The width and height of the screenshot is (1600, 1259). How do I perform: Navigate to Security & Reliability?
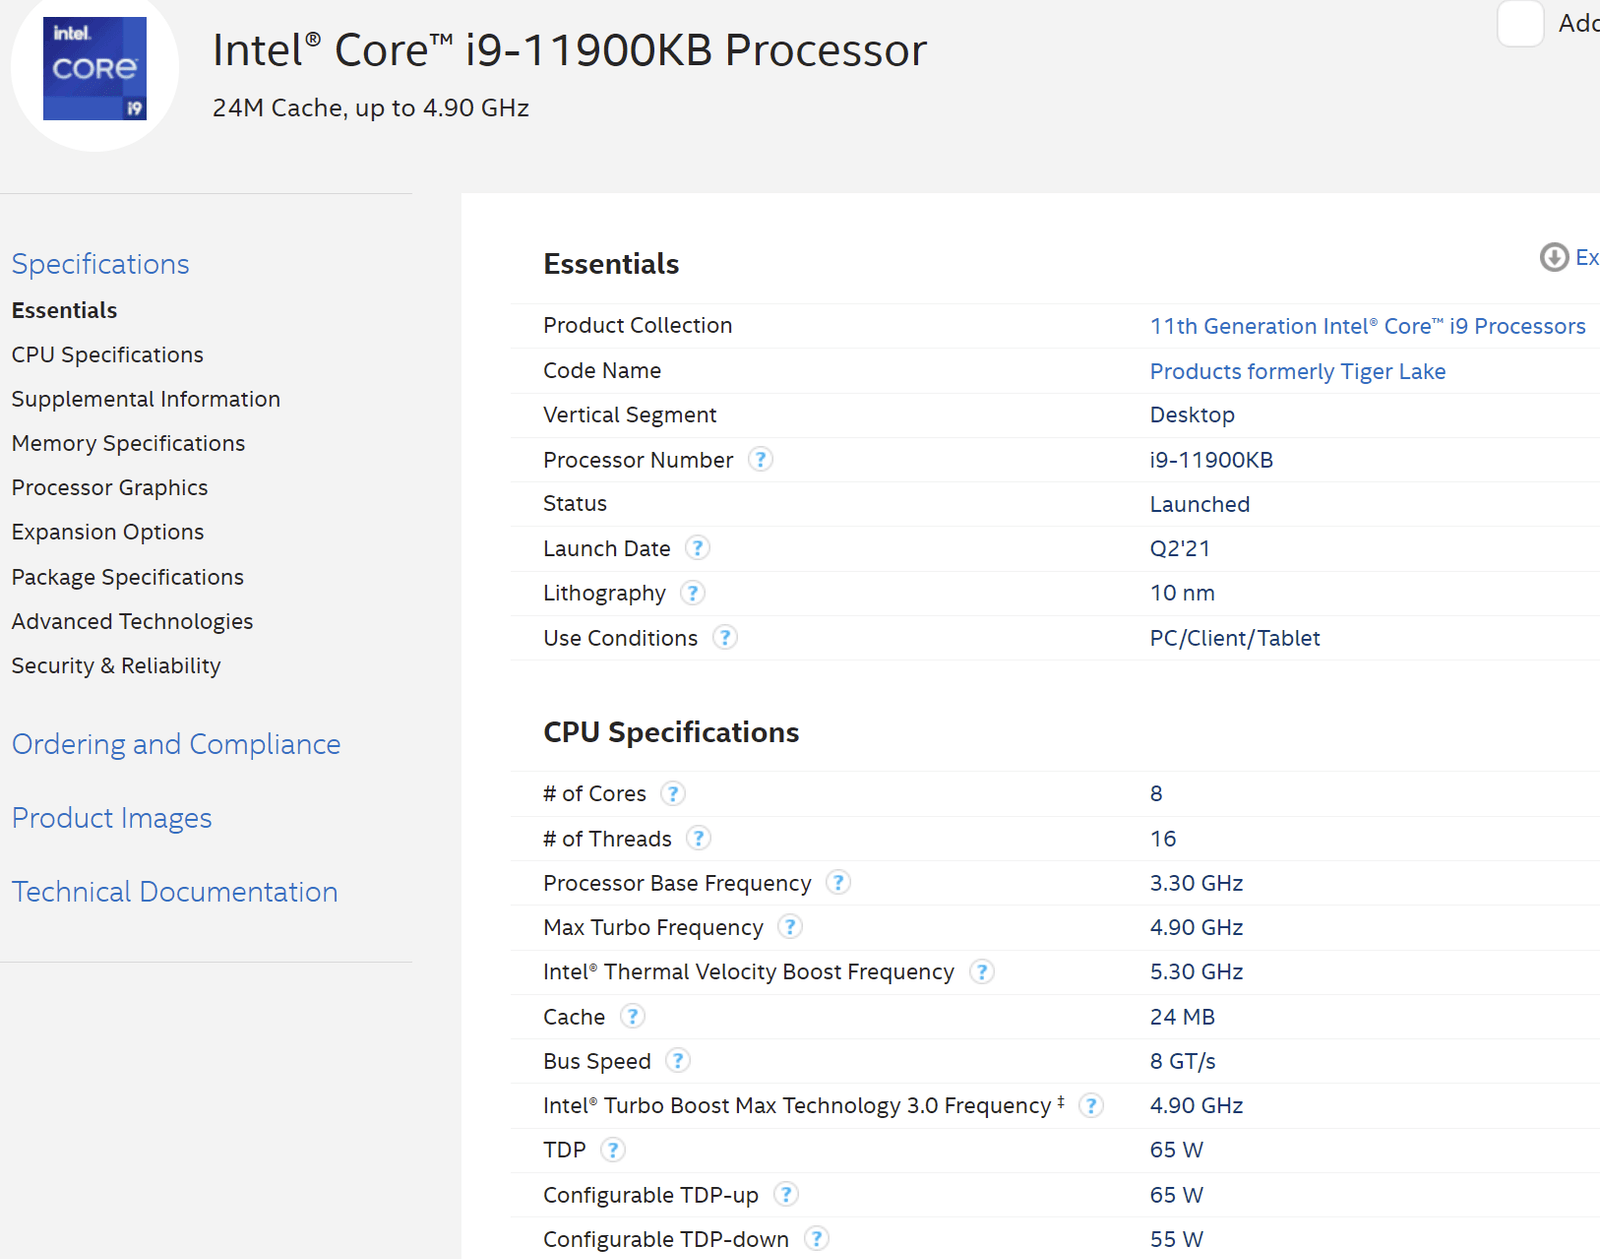click(x=116, y=666)
